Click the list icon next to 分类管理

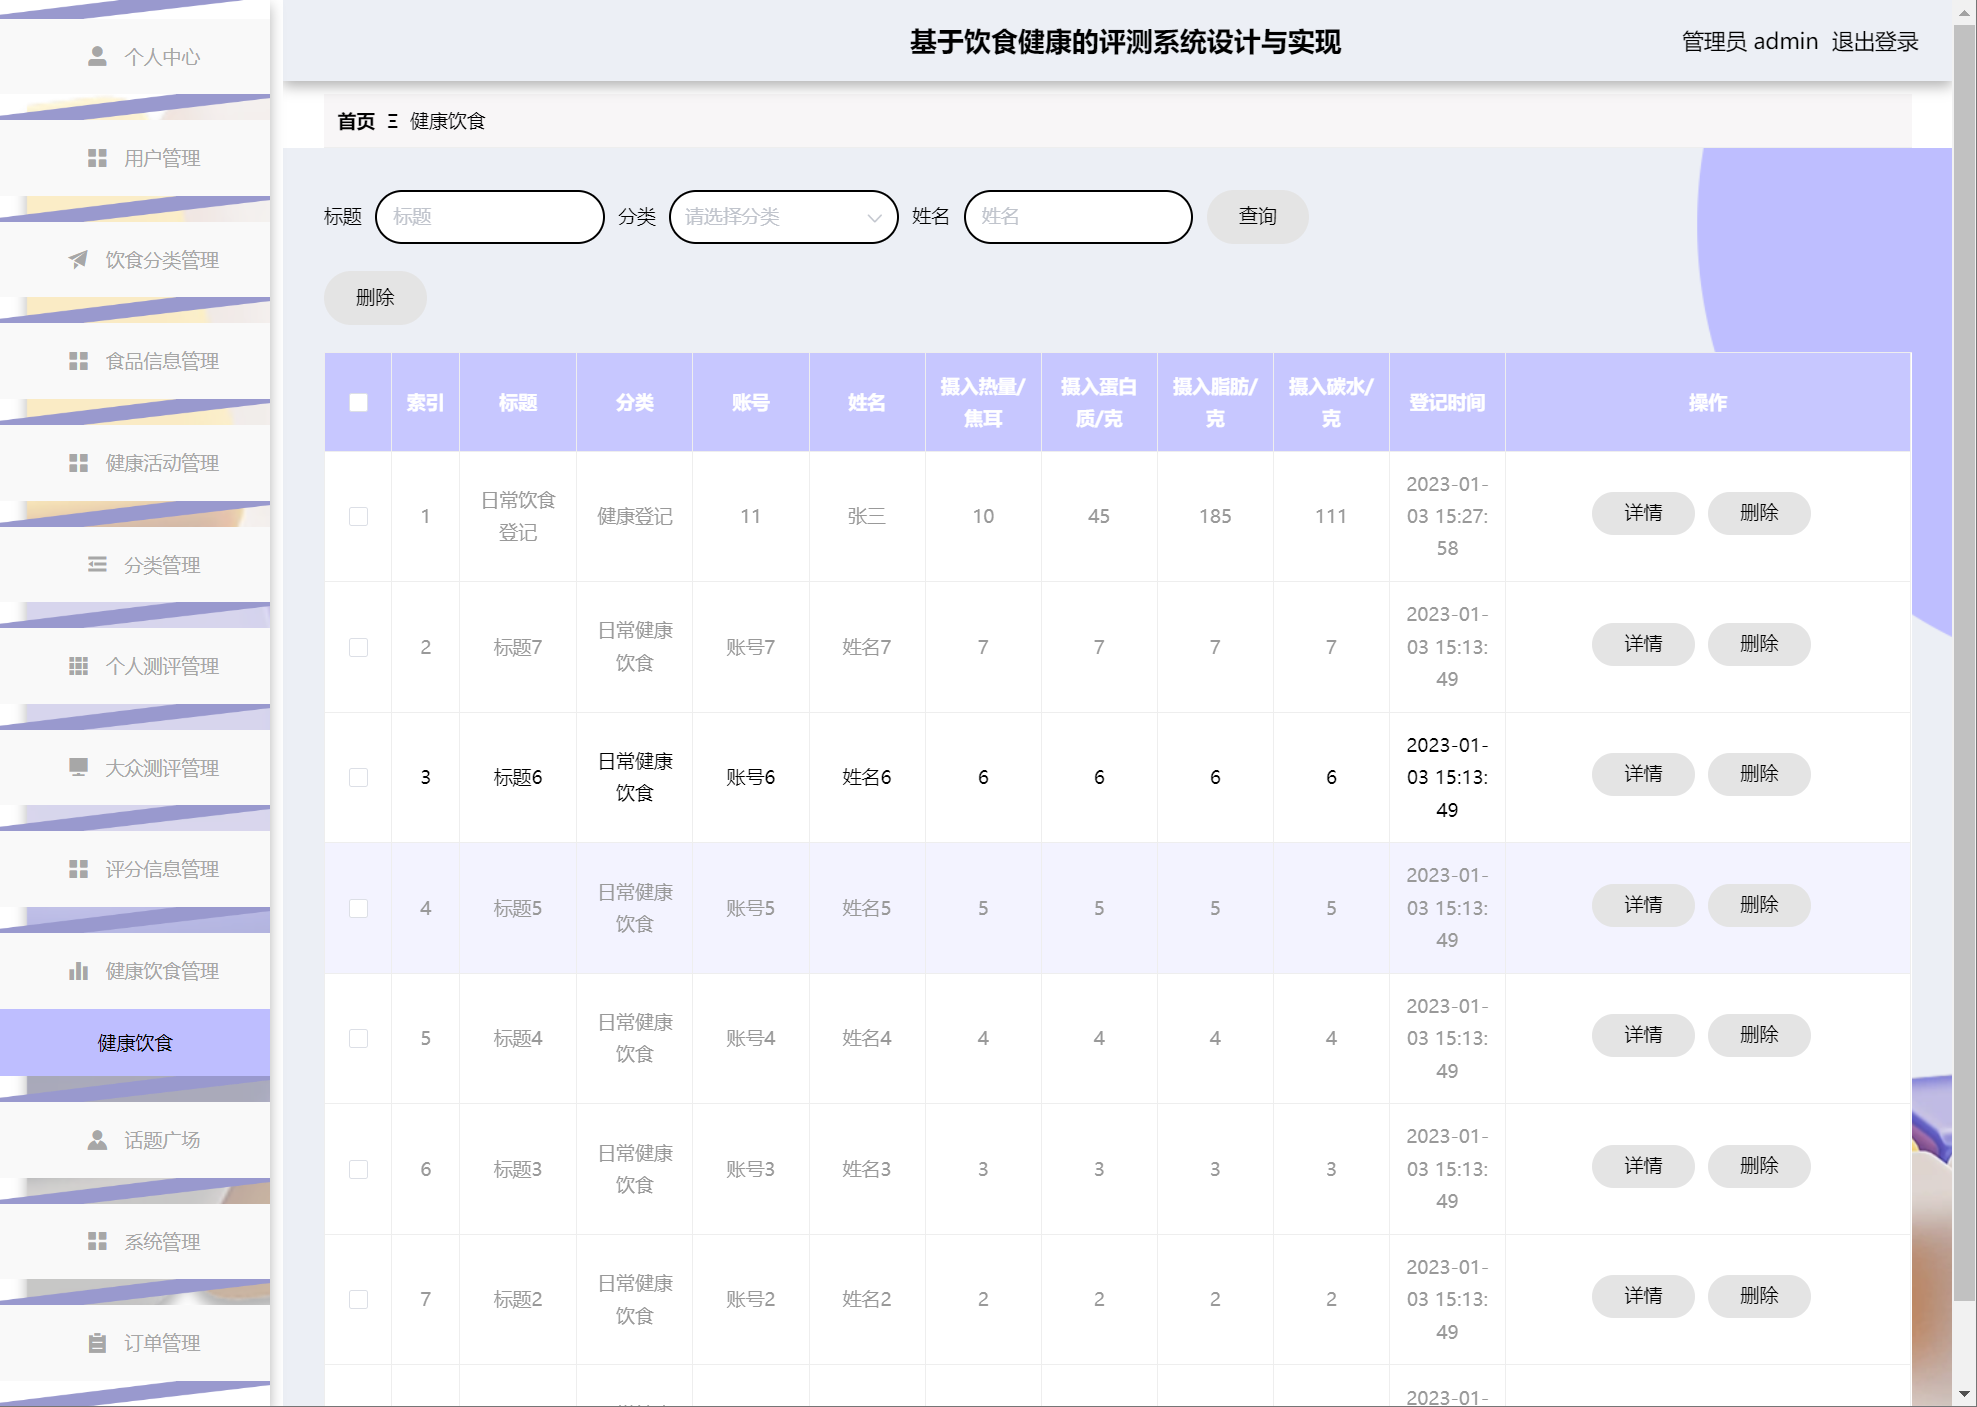click(97, 565)
